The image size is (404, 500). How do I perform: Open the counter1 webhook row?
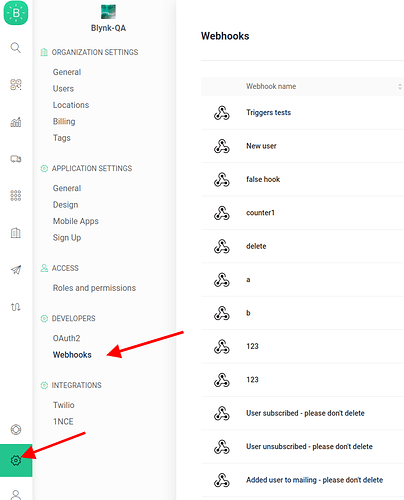pos(302,213)
